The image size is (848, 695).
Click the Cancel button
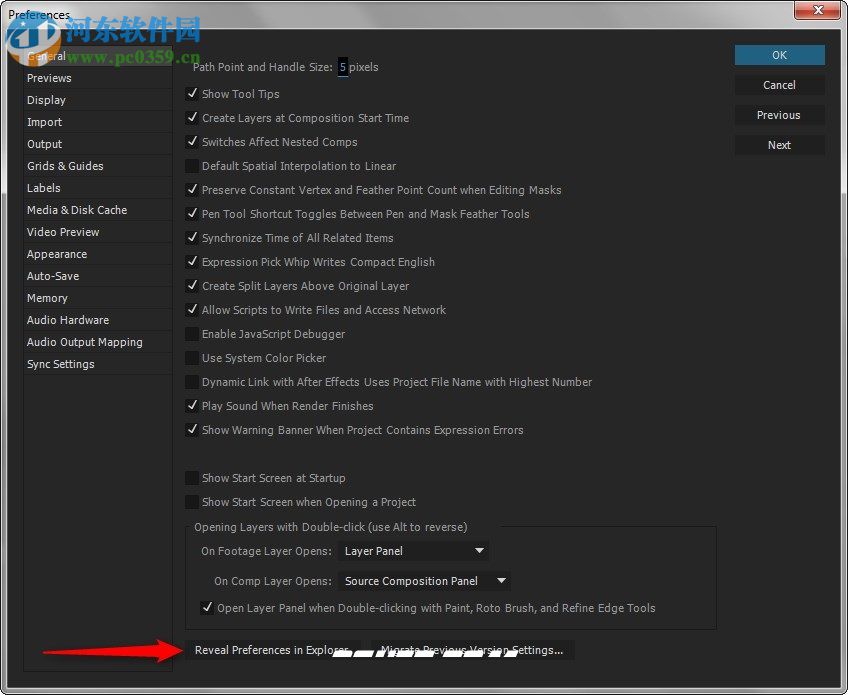779,85
